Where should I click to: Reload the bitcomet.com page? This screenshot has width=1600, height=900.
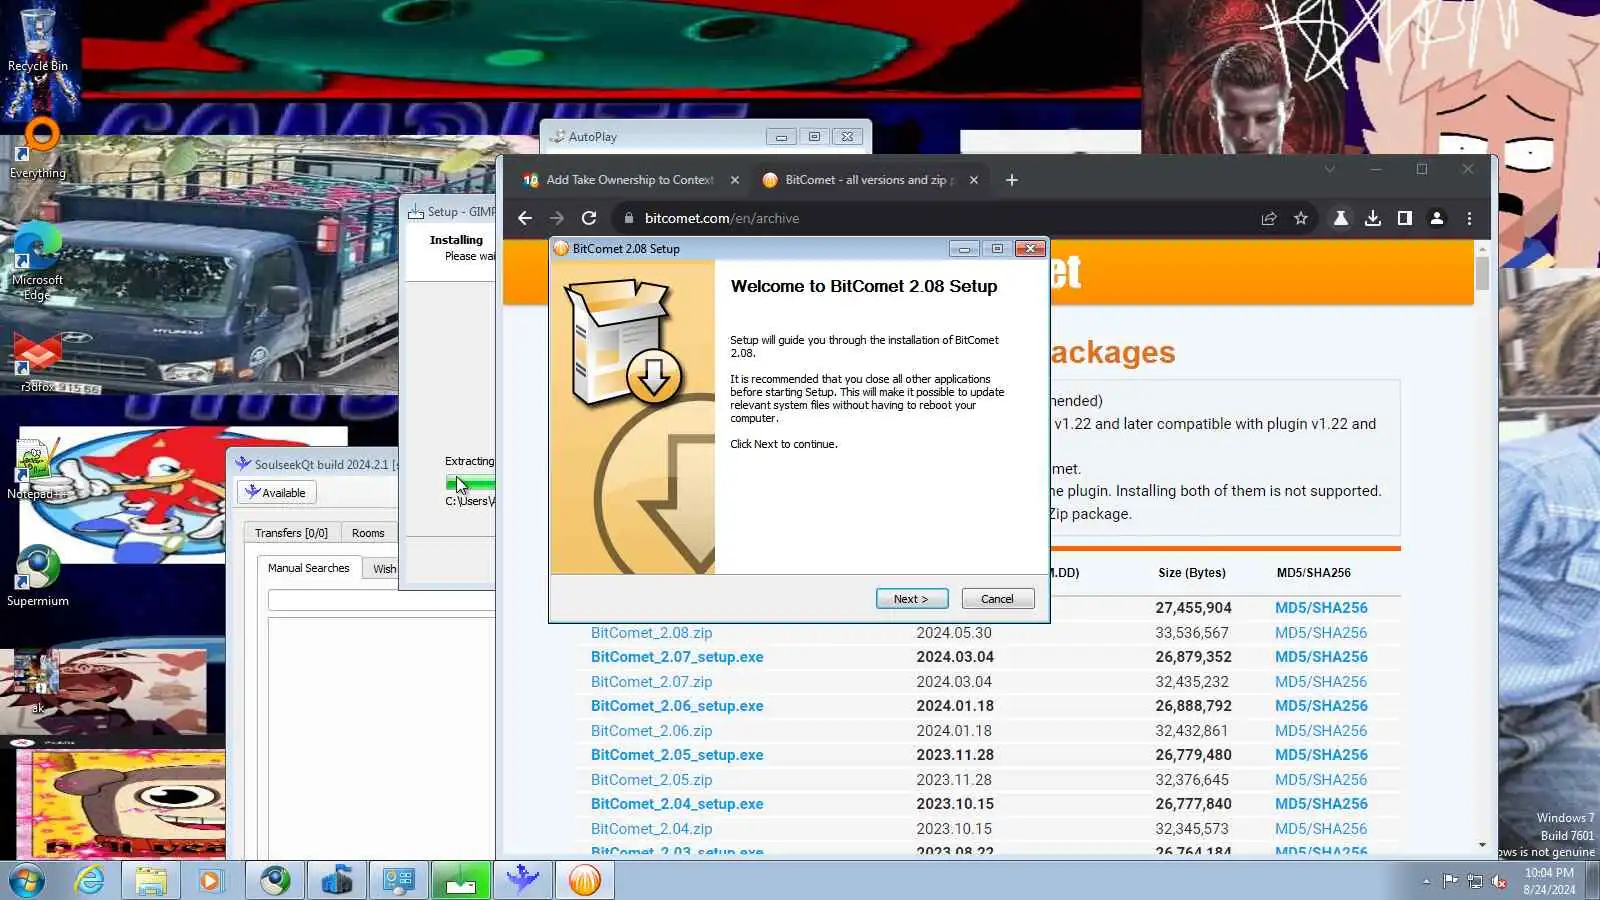(x=589, y=218)
